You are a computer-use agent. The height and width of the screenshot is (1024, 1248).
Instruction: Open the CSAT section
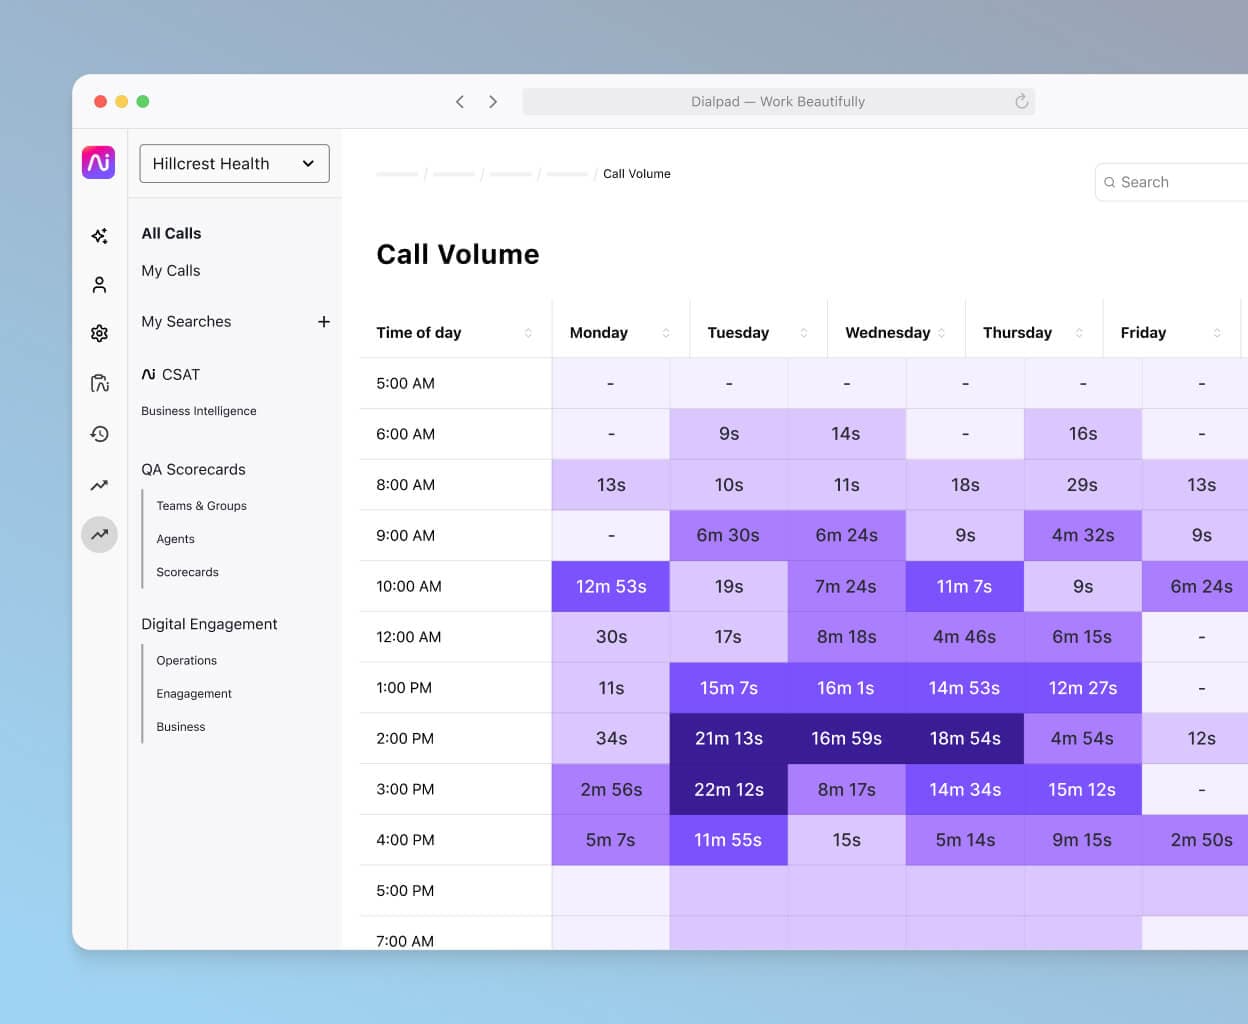170,374
